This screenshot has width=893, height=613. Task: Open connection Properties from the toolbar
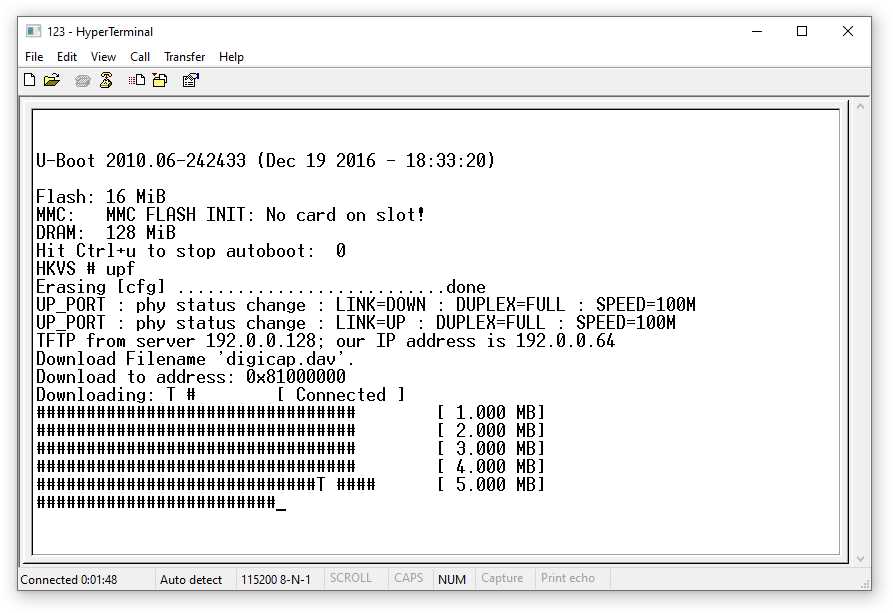pos(190,80)
